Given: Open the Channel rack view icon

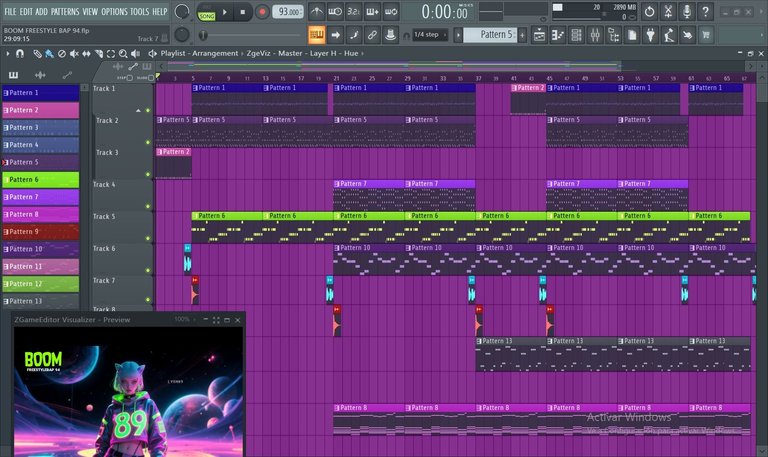Looking at the screenshot, I should [576, 35].
